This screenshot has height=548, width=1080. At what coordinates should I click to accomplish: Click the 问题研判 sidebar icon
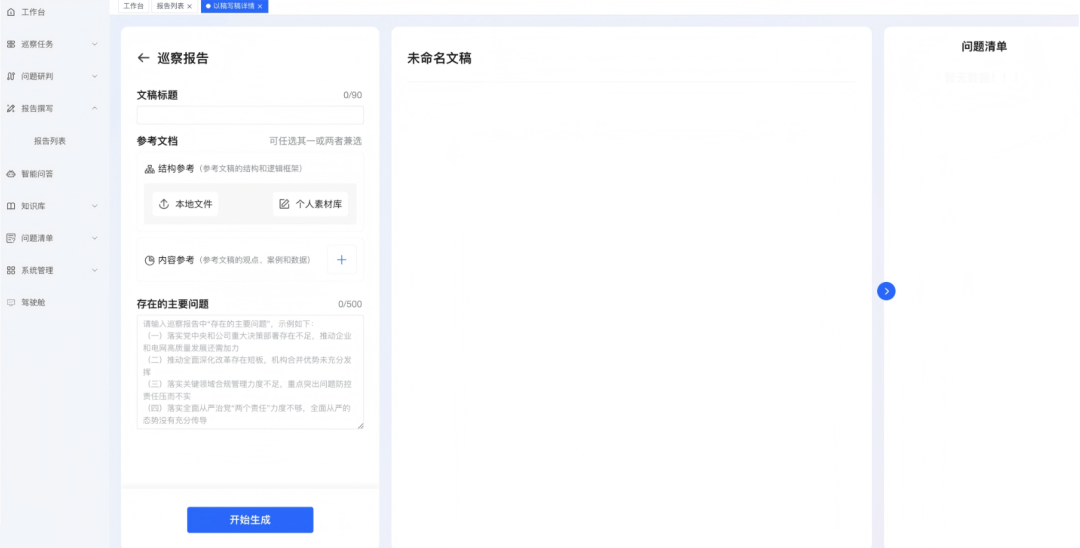(11, 76)
